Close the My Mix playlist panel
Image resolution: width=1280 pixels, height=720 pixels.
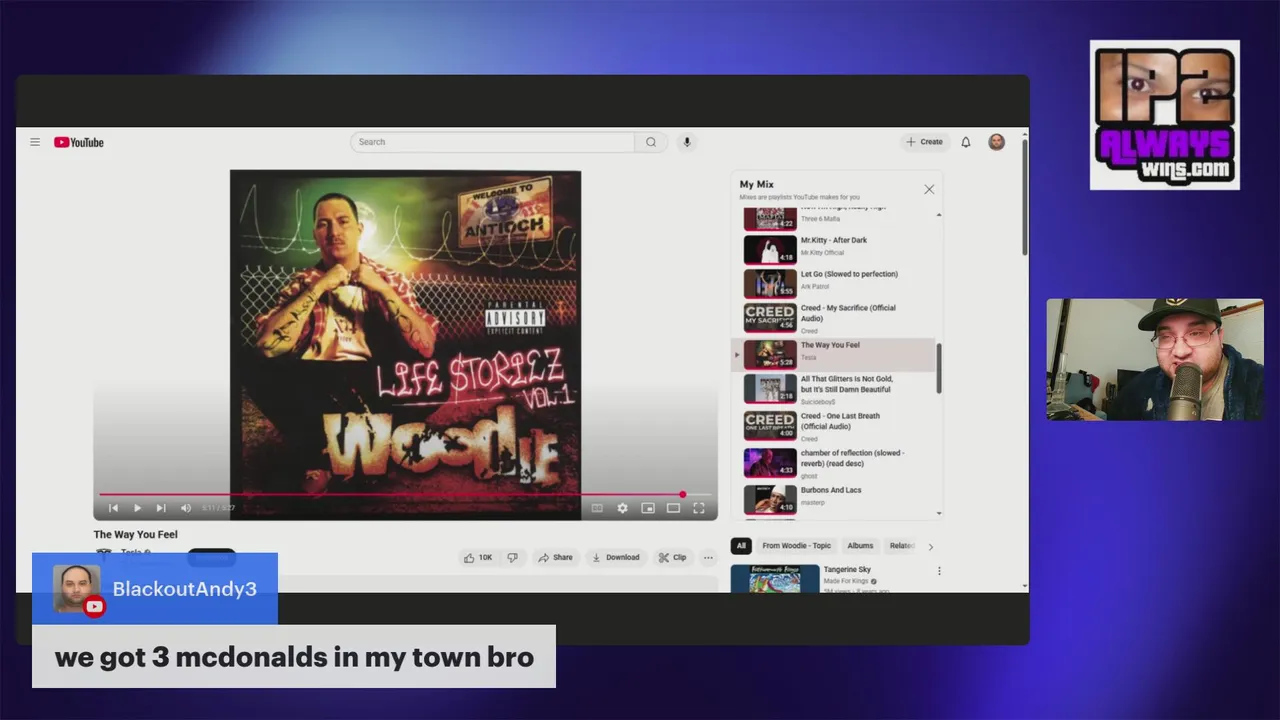(929, 189)
